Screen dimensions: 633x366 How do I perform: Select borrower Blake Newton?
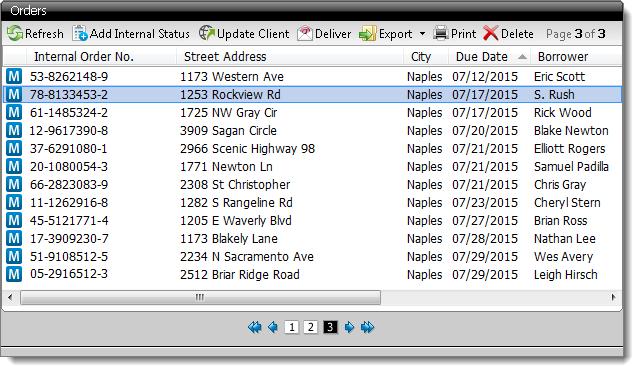pyautogui.click(x=571, y=131)
